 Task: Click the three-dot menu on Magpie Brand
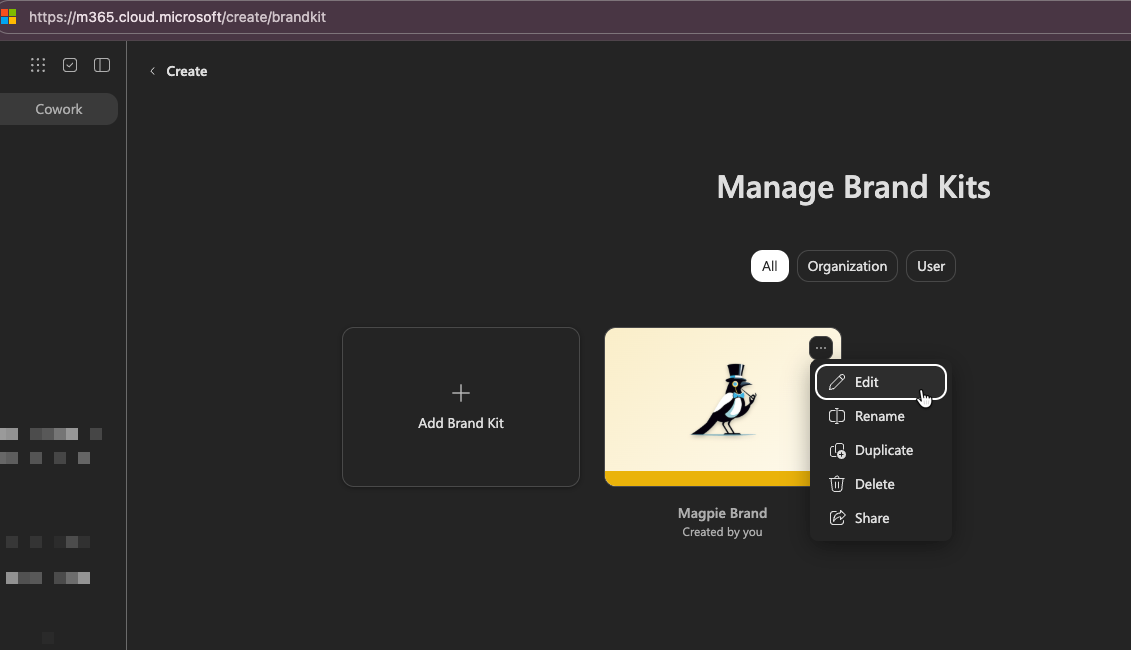821,348
